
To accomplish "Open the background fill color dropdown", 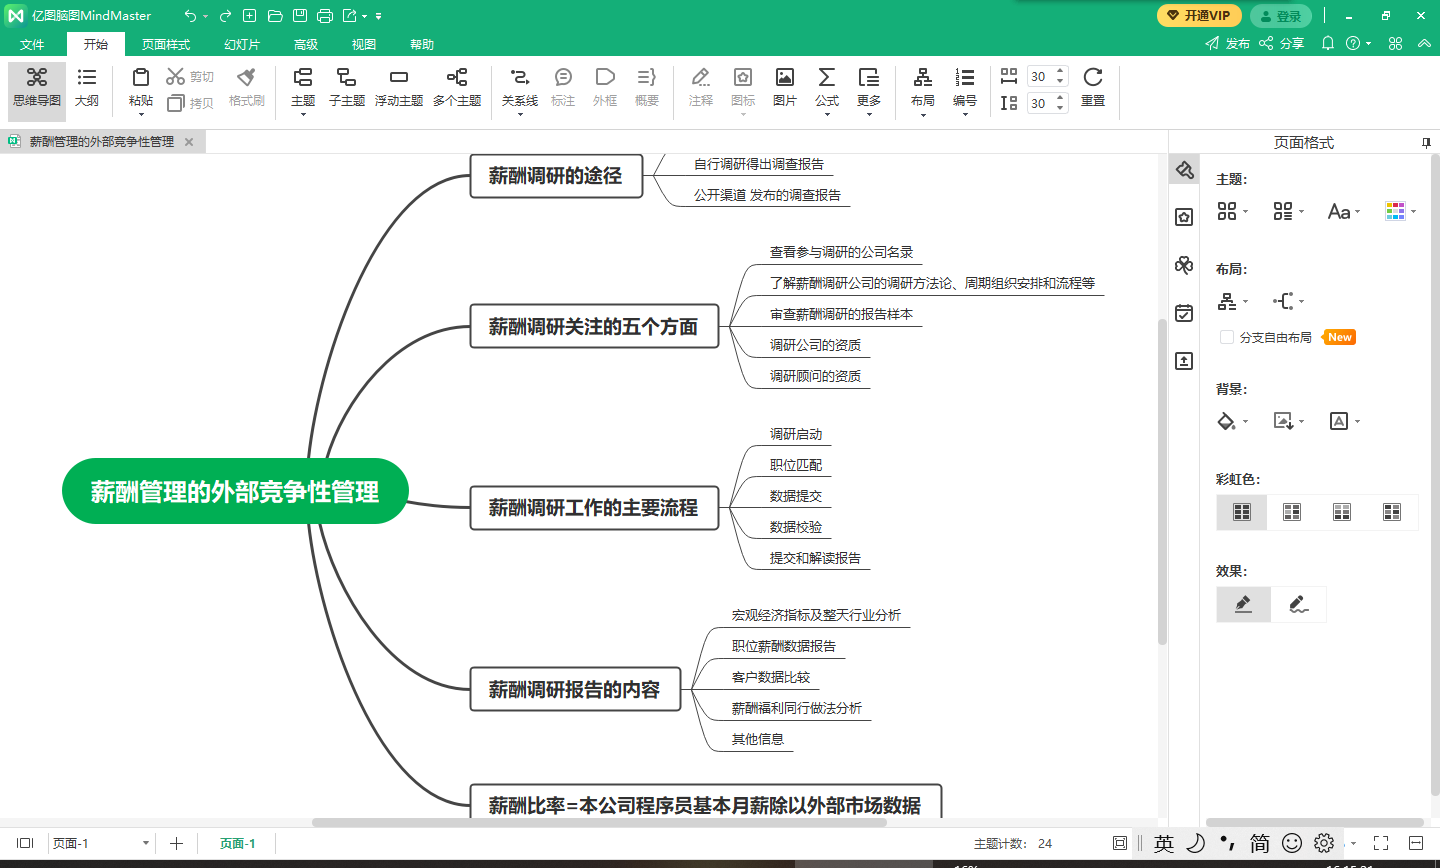I will 1232,421.
